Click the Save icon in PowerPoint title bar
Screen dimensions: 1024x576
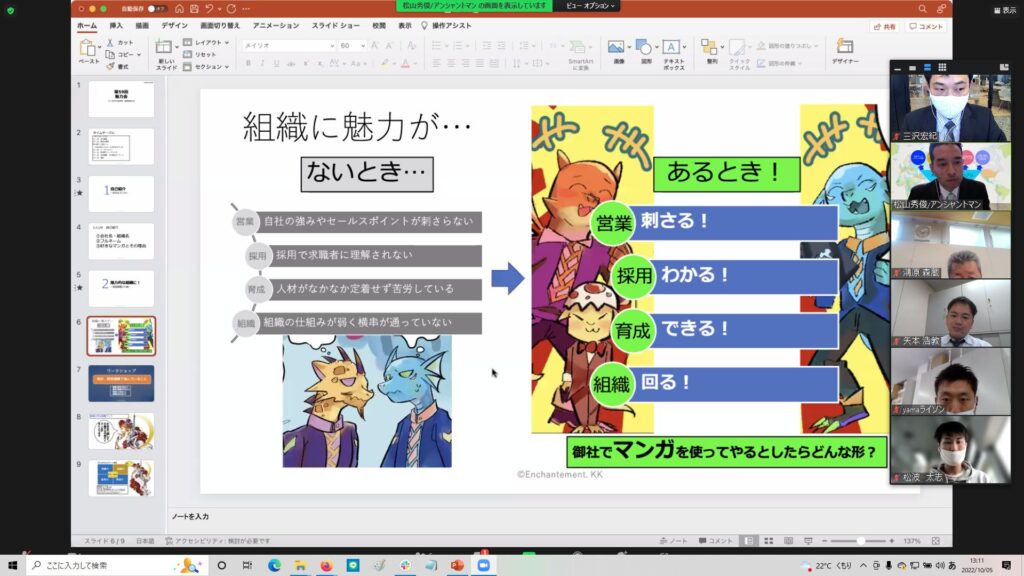point(195,9)
